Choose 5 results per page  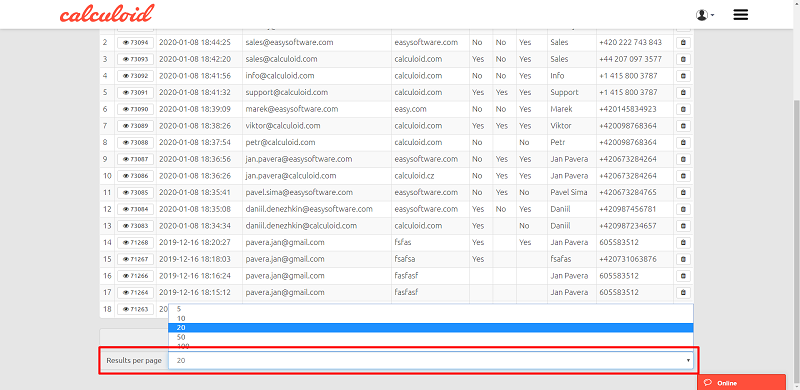coord(431,309)
